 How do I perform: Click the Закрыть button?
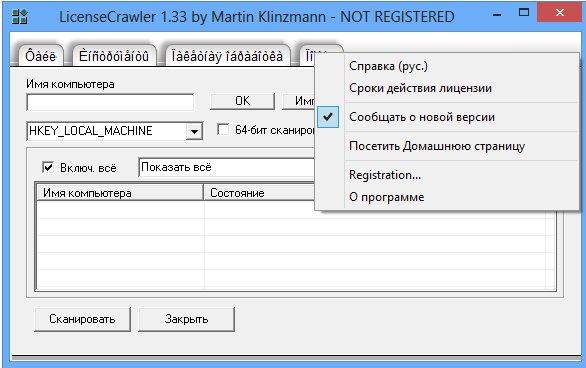click(x=186, y=319)
